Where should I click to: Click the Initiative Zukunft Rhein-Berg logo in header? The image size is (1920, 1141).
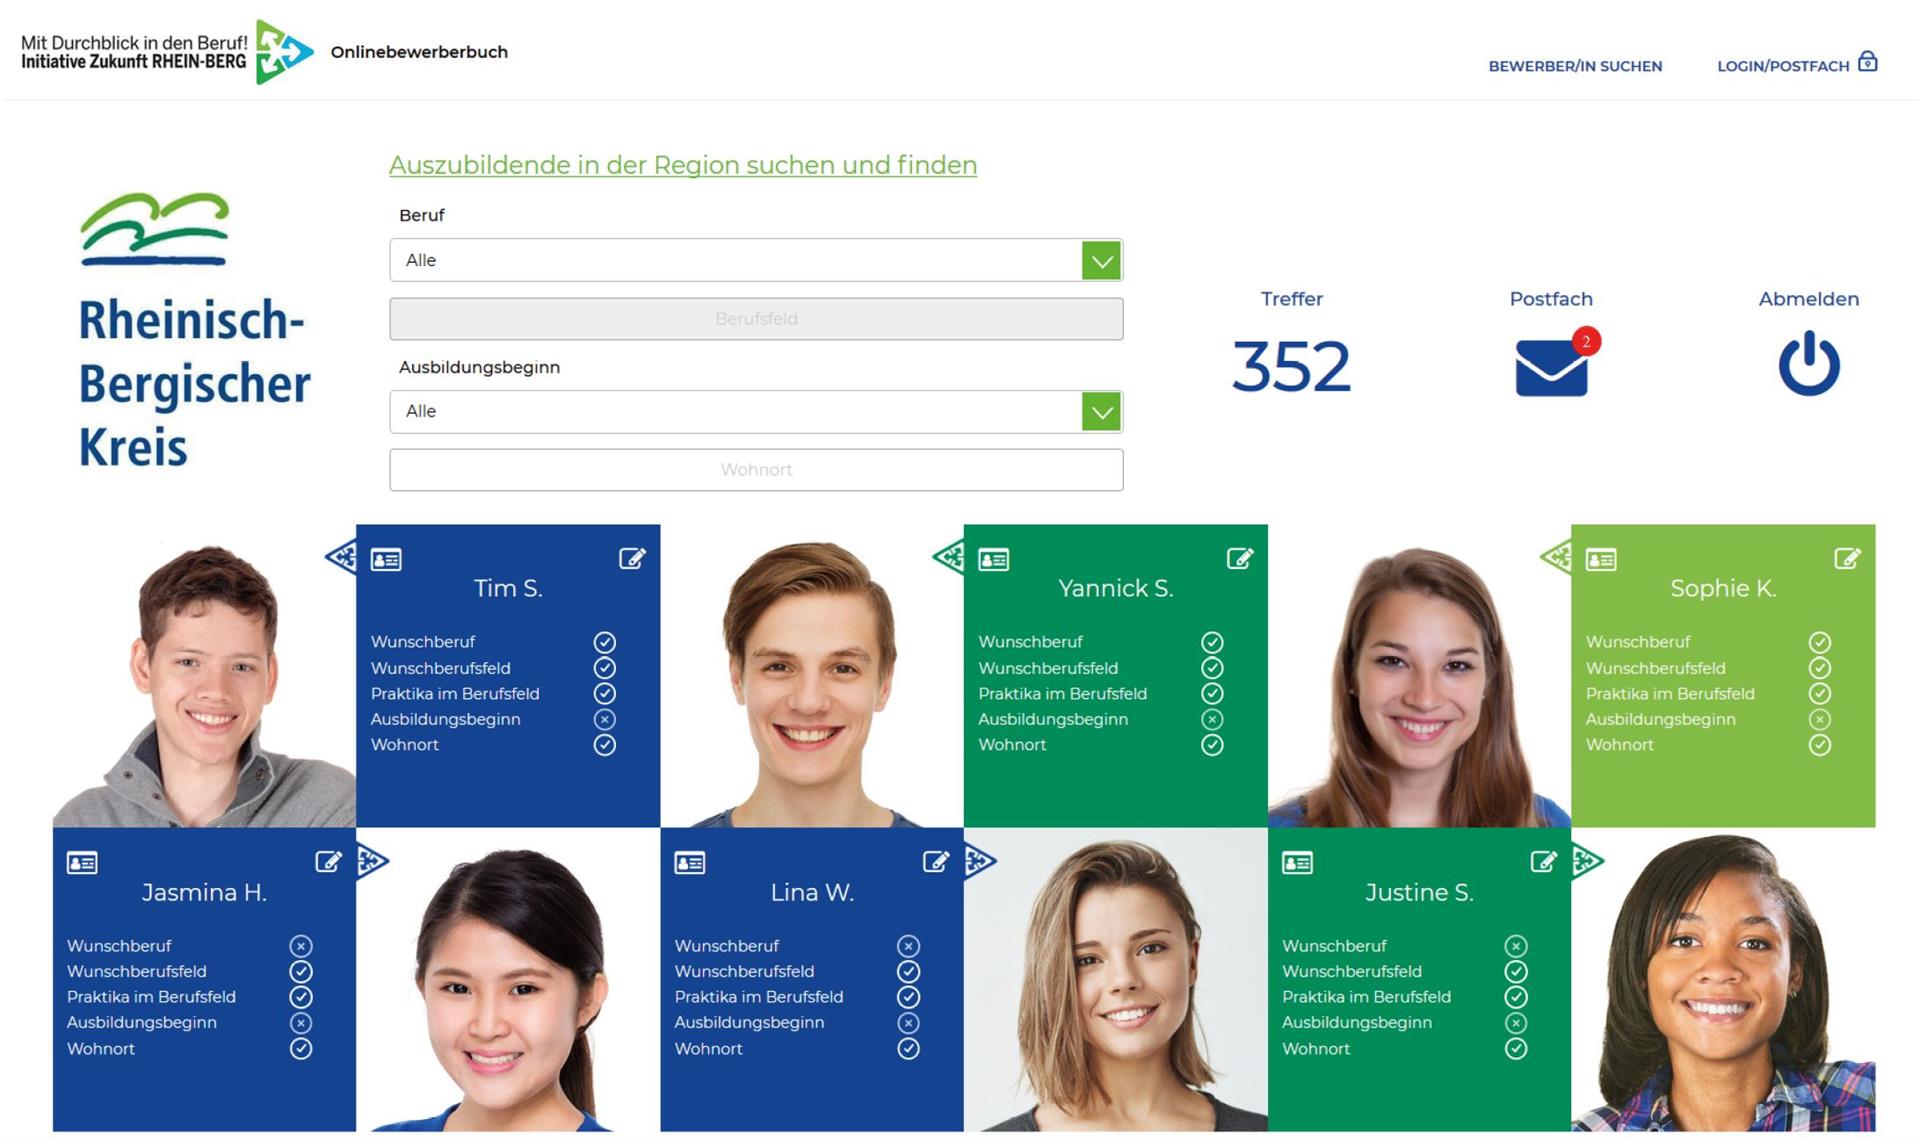[x=167, y=52]
